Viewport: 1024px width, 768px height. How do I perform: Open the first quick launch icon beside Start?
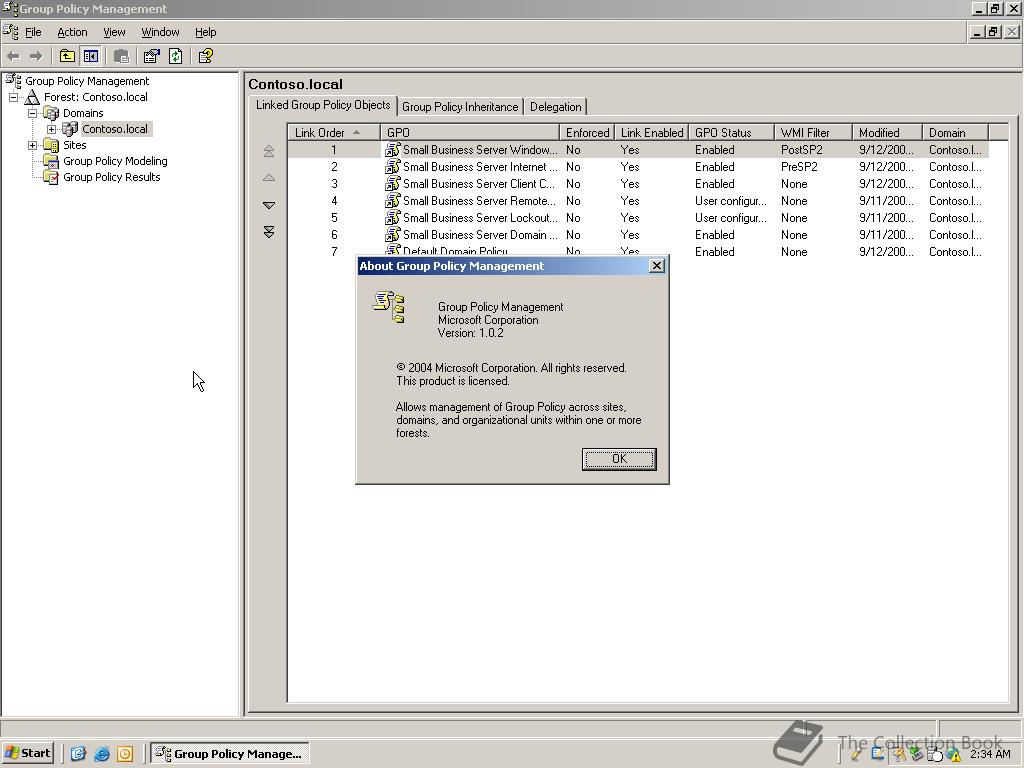point(78,754)
